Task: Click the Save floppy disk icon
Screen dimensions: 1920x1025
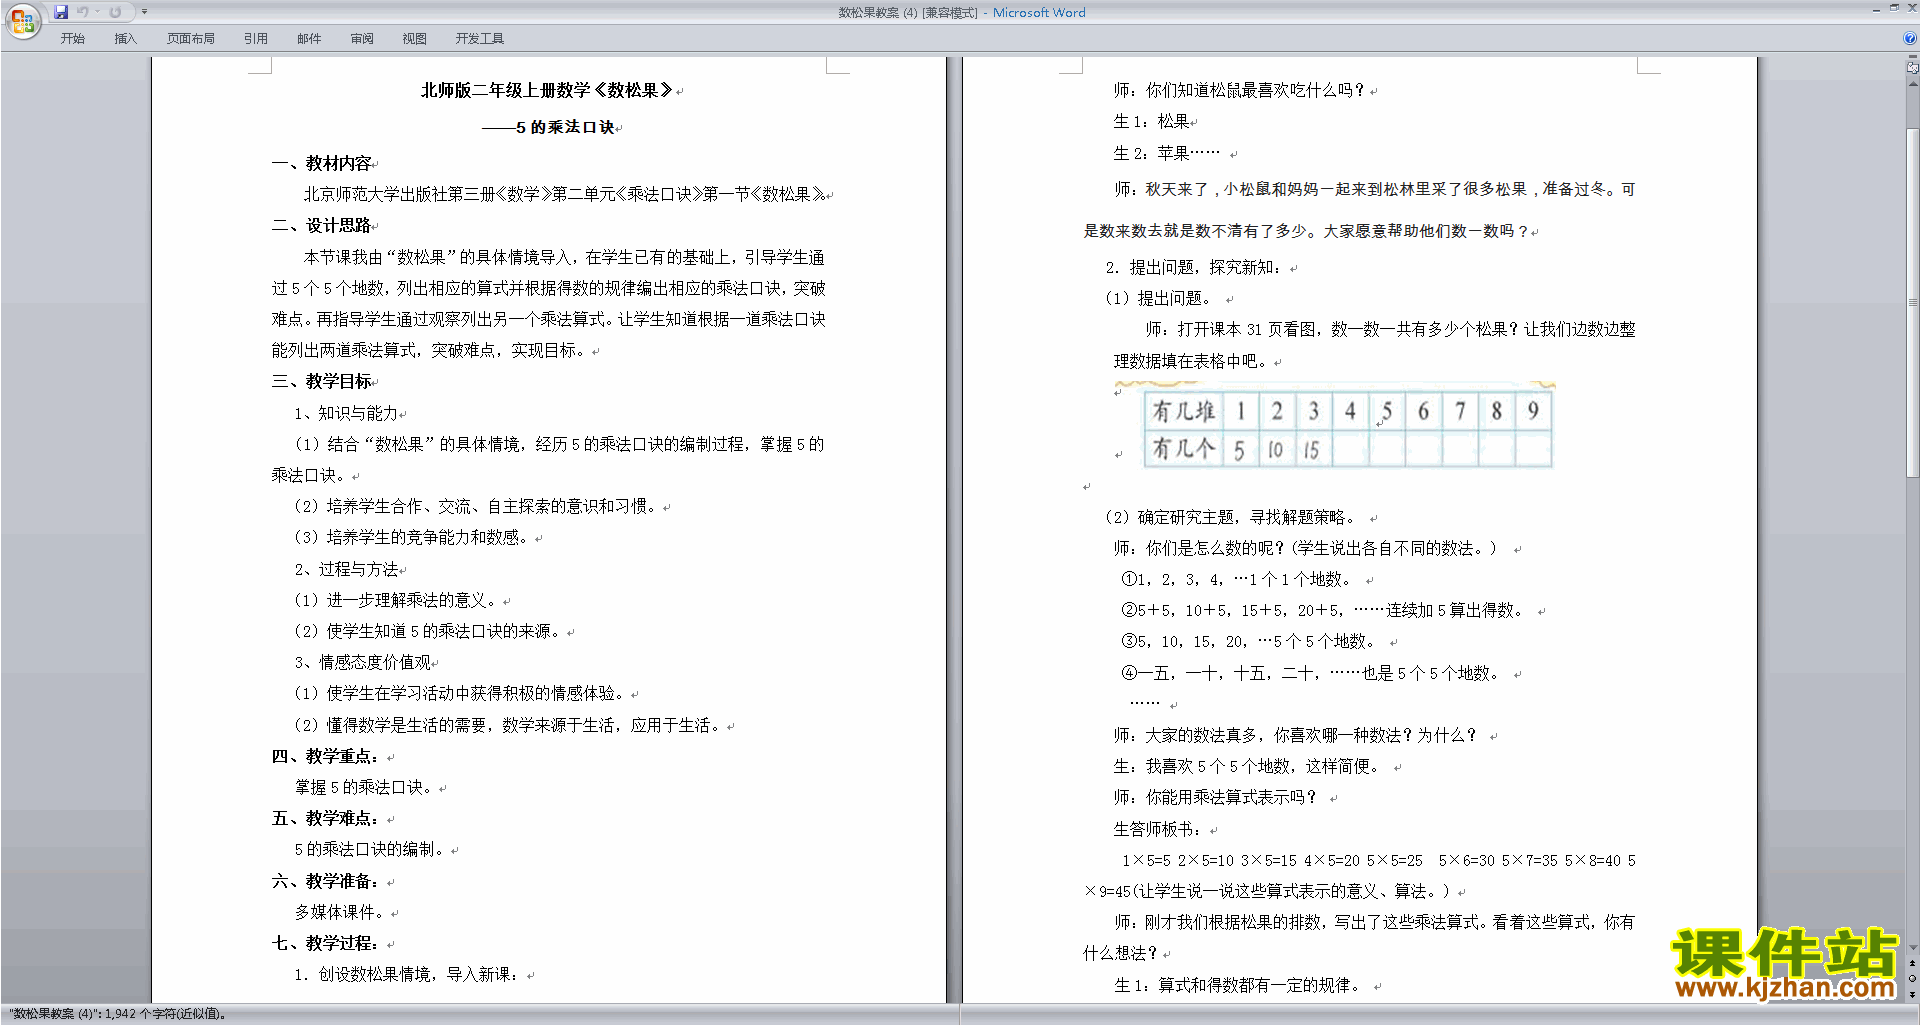Action: click(x=61, y=12)
